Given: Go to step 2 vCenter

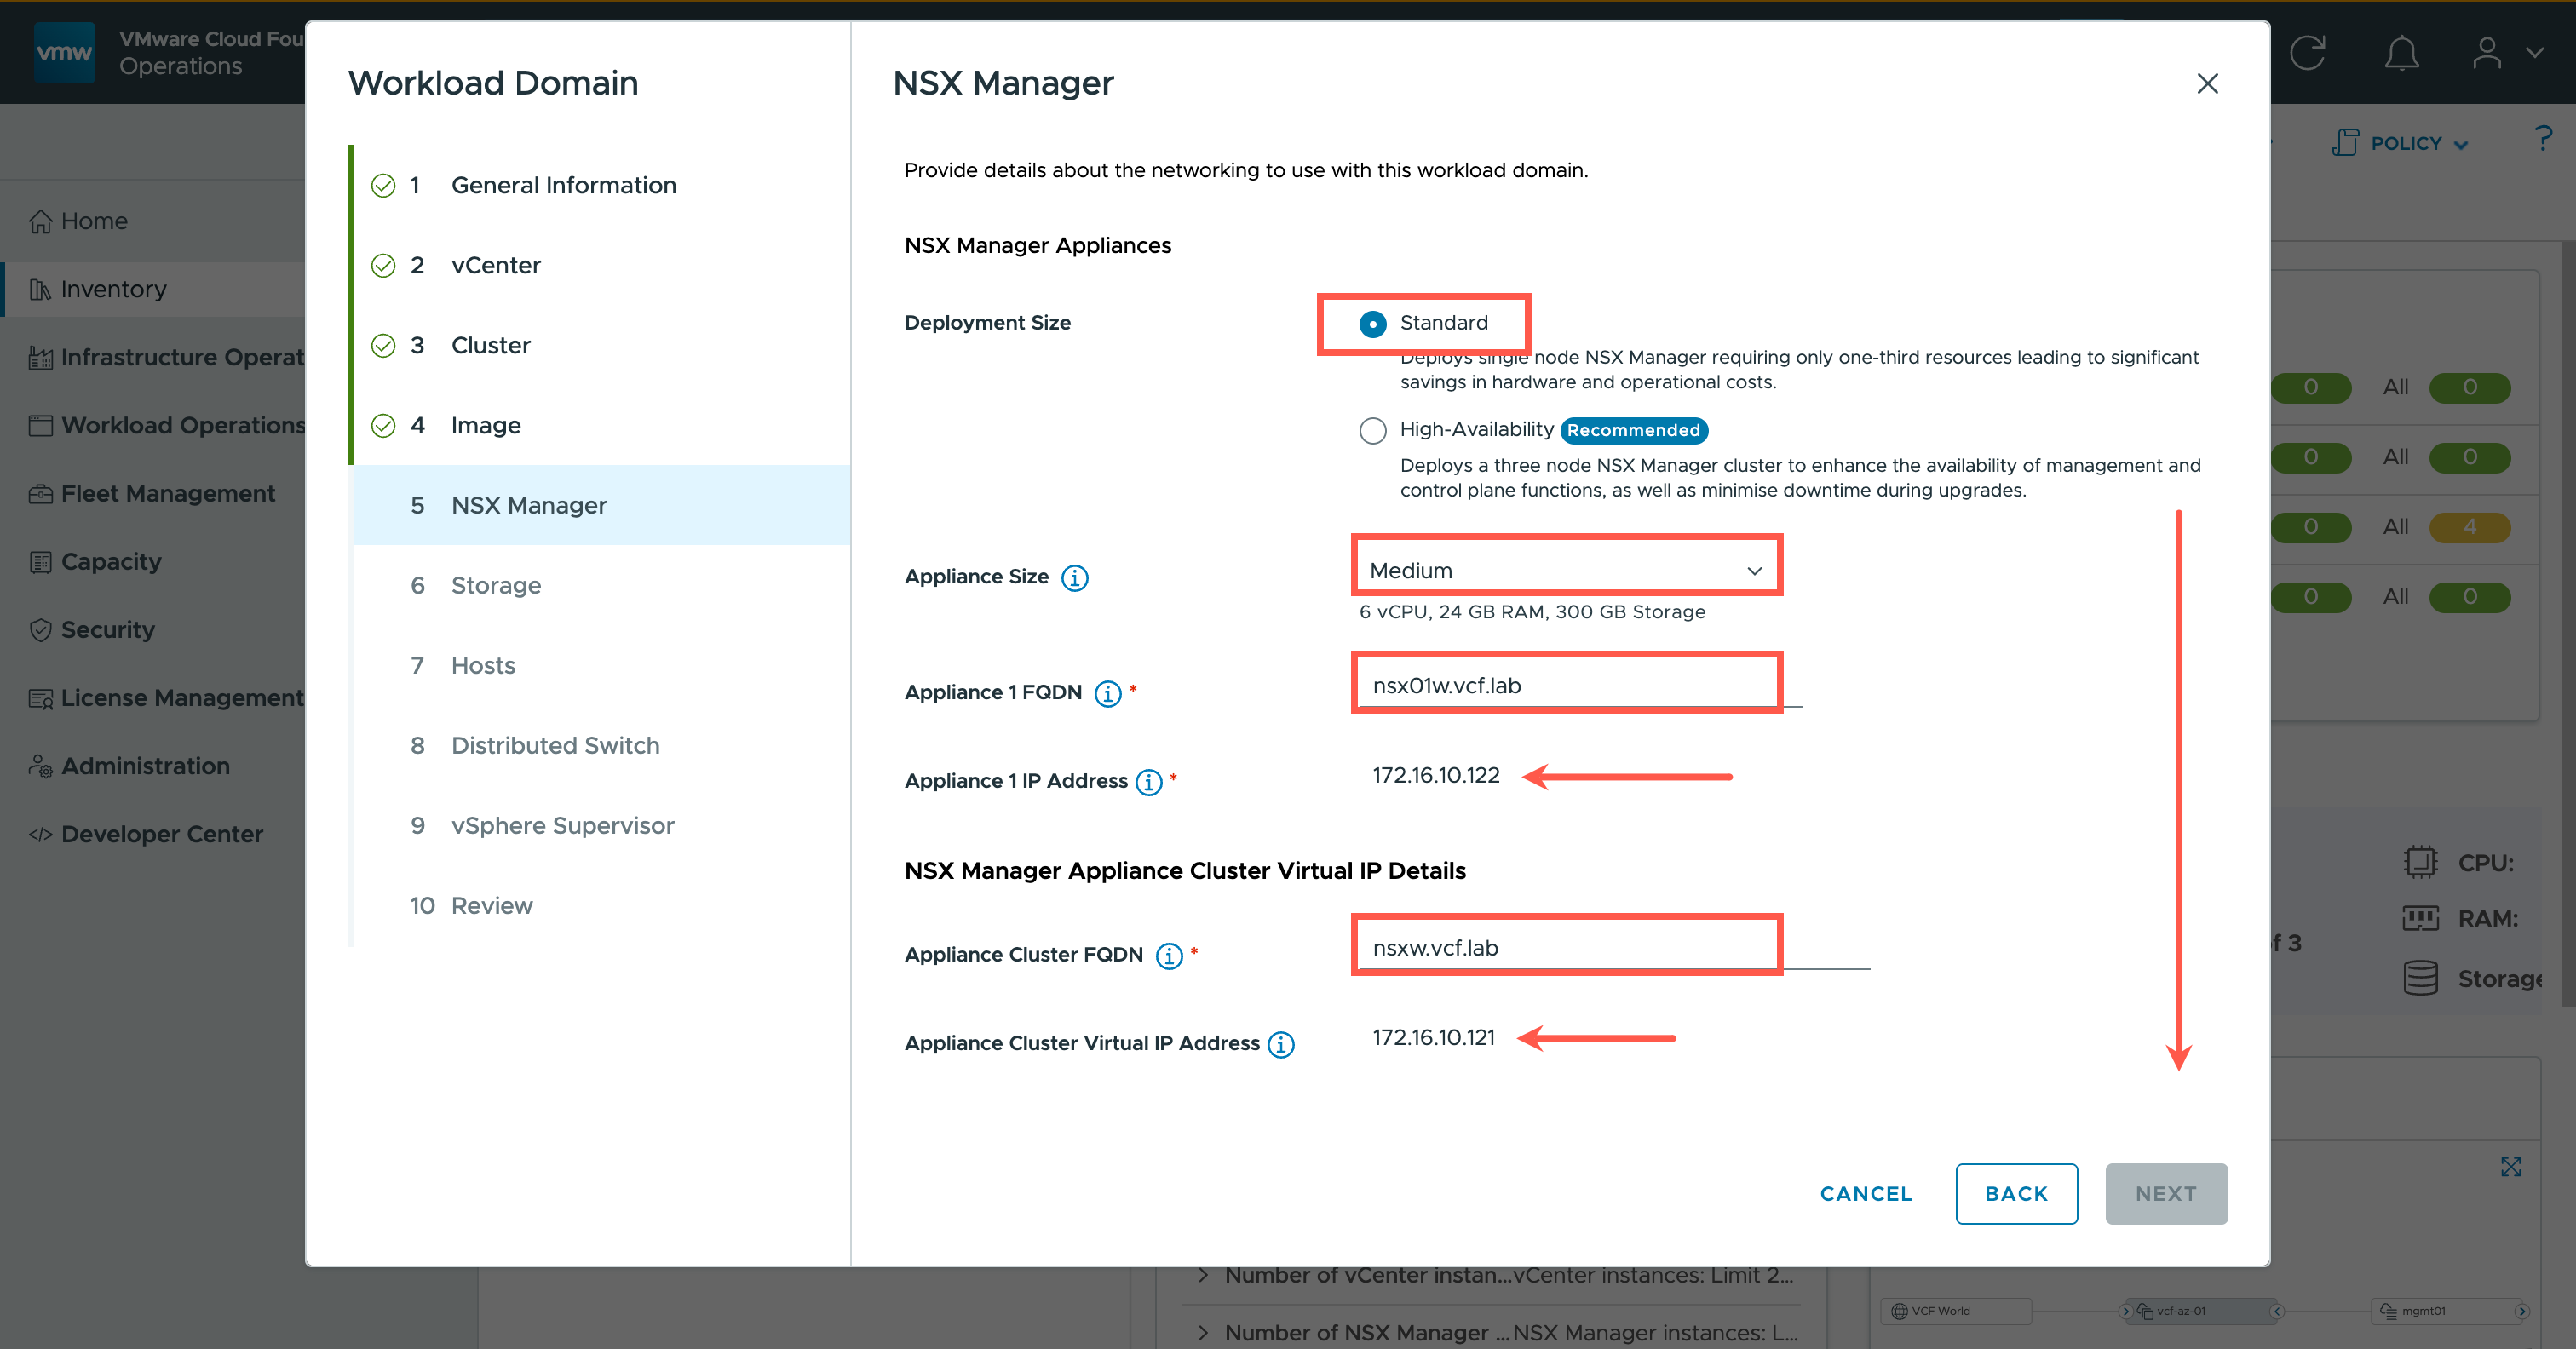Looking at the screenshot, I should coord(495,265).
